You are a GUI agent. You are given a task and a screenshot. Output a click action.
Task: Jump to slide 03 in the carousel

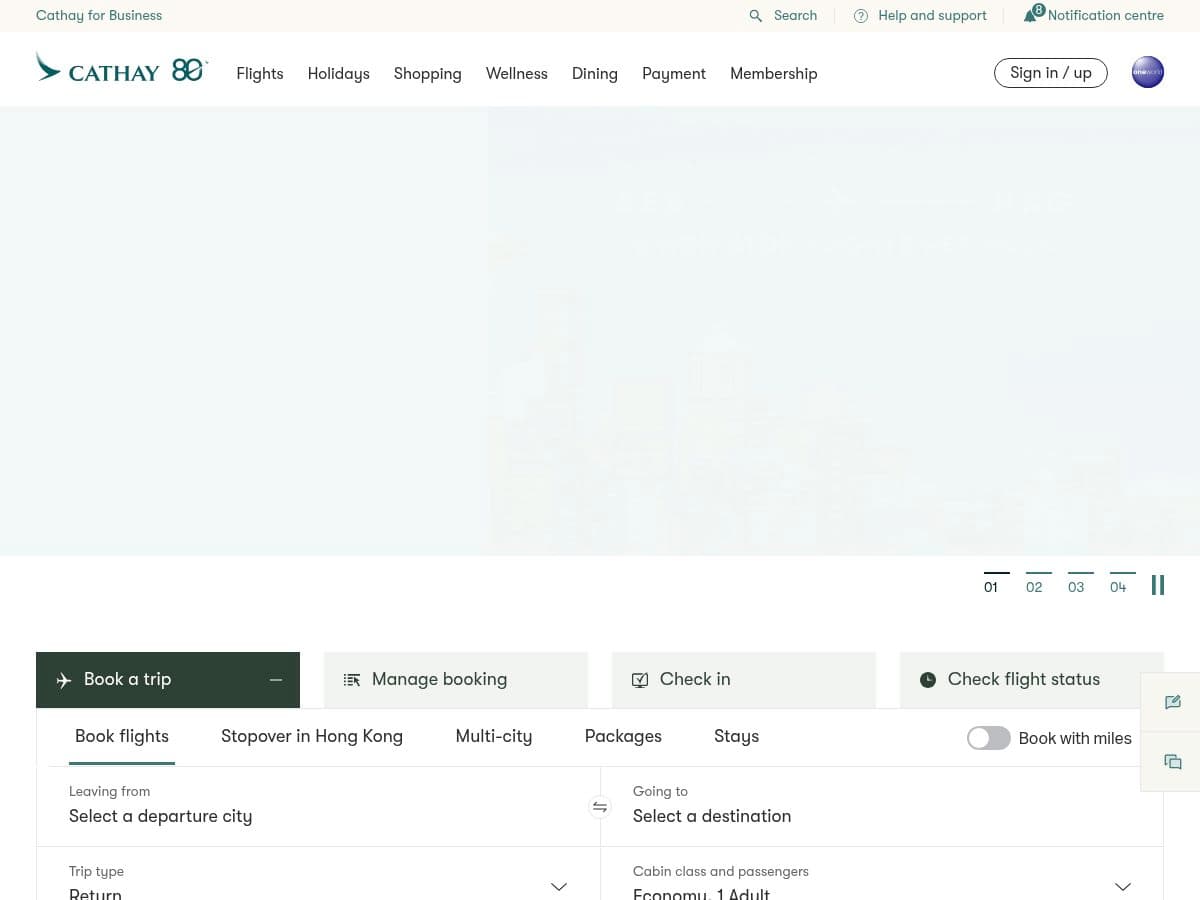tap(1078, 587)
